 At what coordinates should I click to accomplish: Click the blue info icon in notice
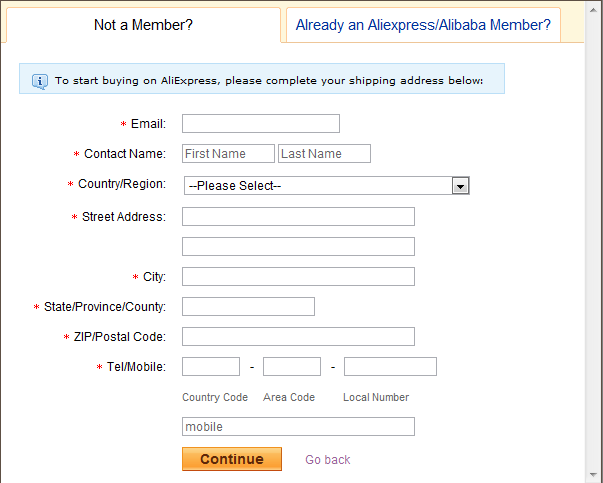(x=40, y=80)
